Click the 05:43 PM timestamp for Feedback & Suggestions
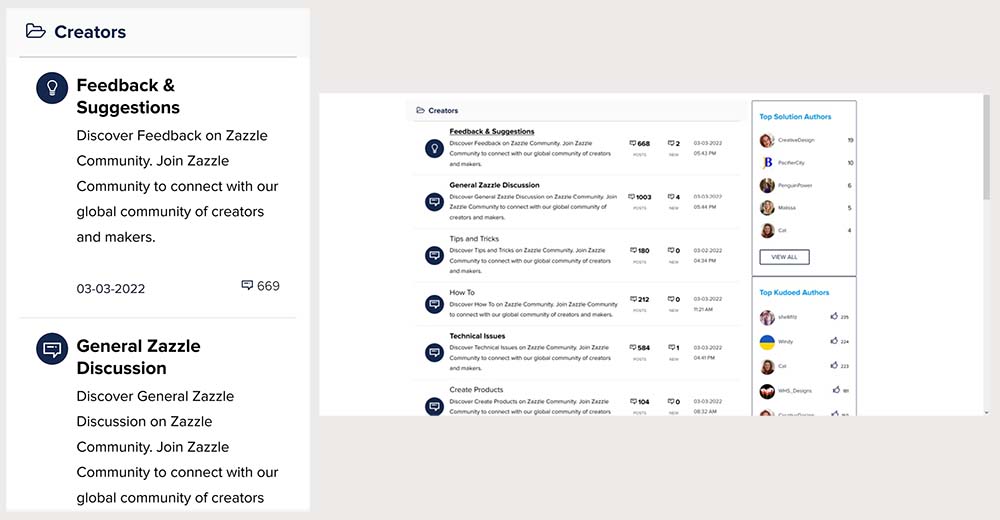Image resolution: width=1000 pixels, height=520 pixels. (705, 154)
